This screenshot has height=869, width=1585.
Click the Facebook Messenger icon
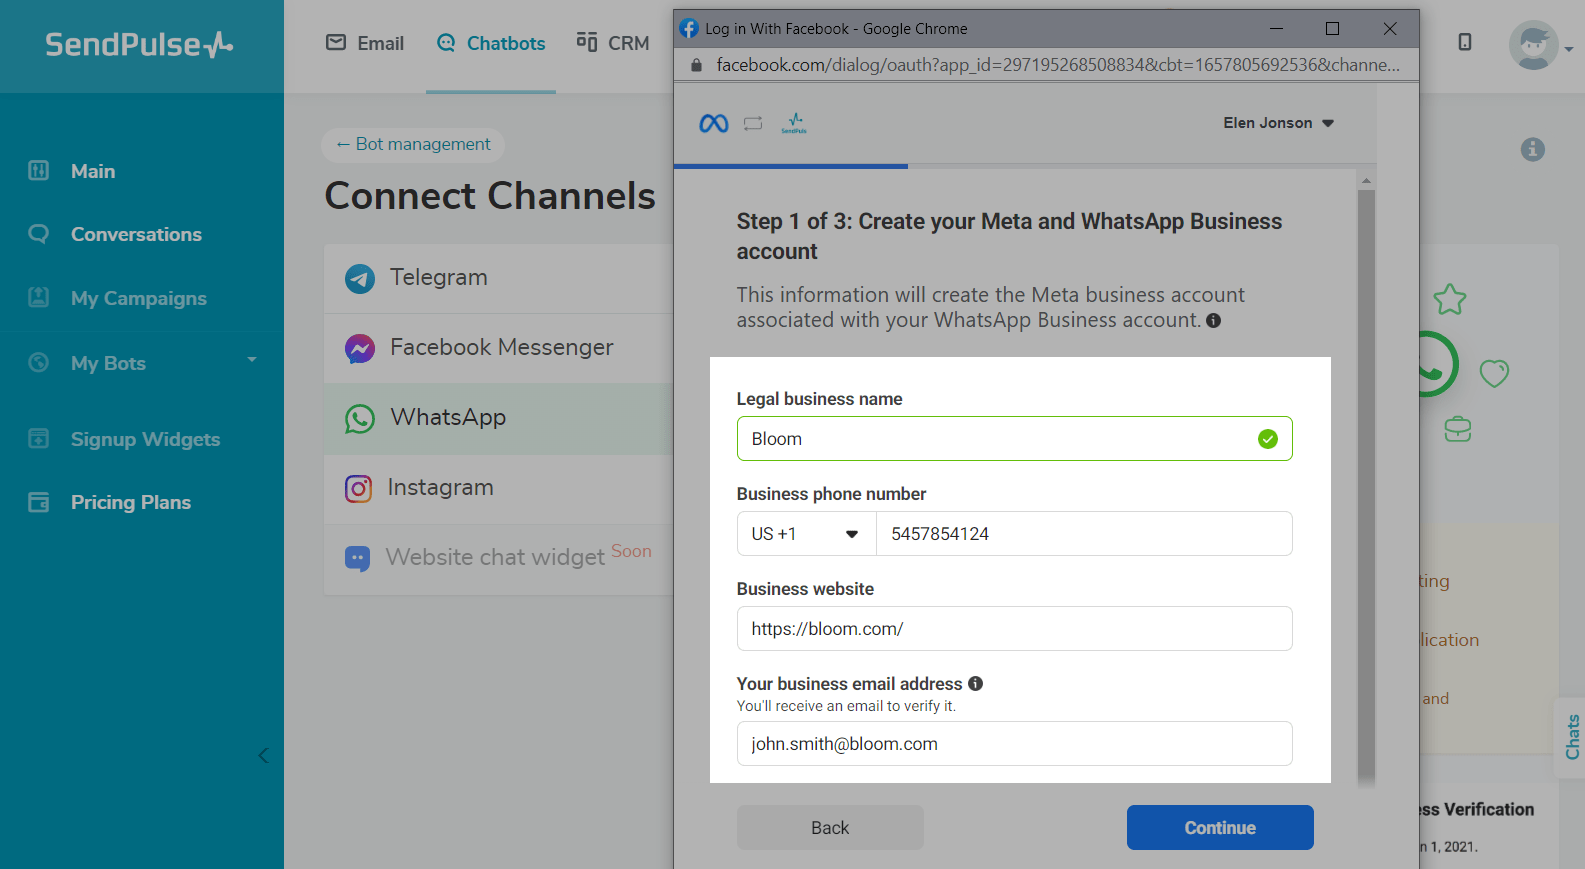pyautogui.click(x=360, y=348)
